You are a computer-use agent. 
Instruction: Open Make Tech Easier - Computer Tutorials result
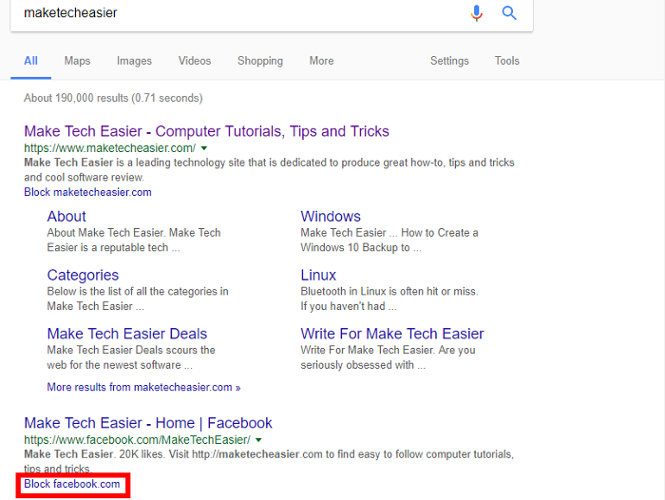click(x=207, y=131)
